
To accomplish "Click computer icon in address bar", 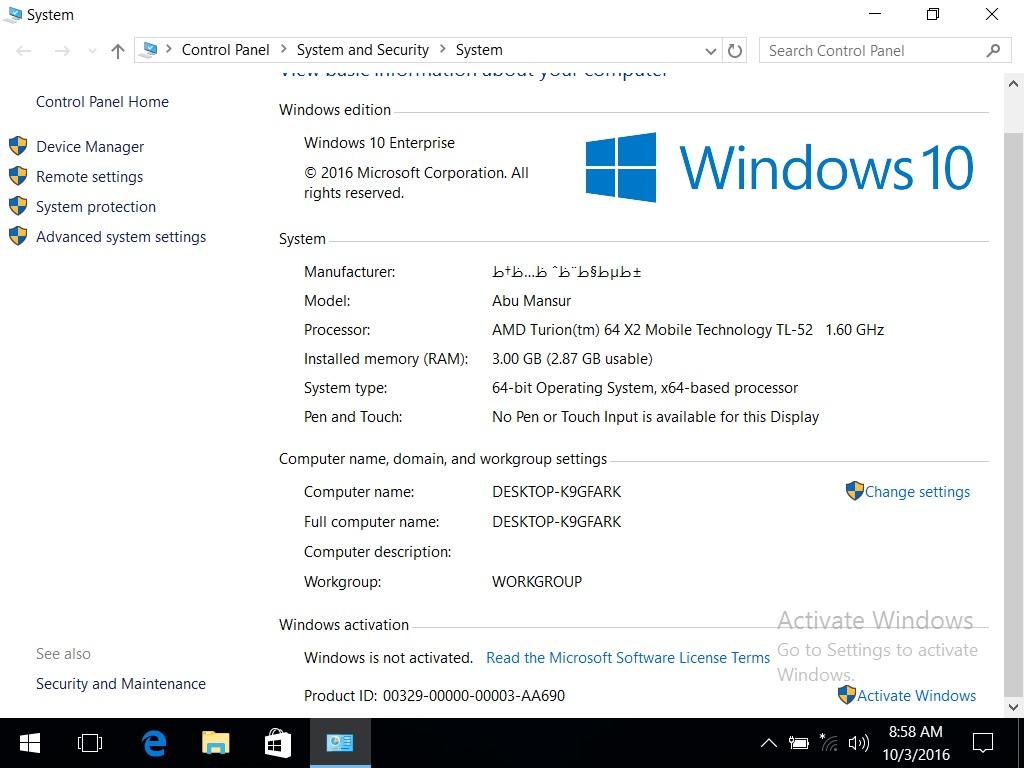I will (150, 50).
